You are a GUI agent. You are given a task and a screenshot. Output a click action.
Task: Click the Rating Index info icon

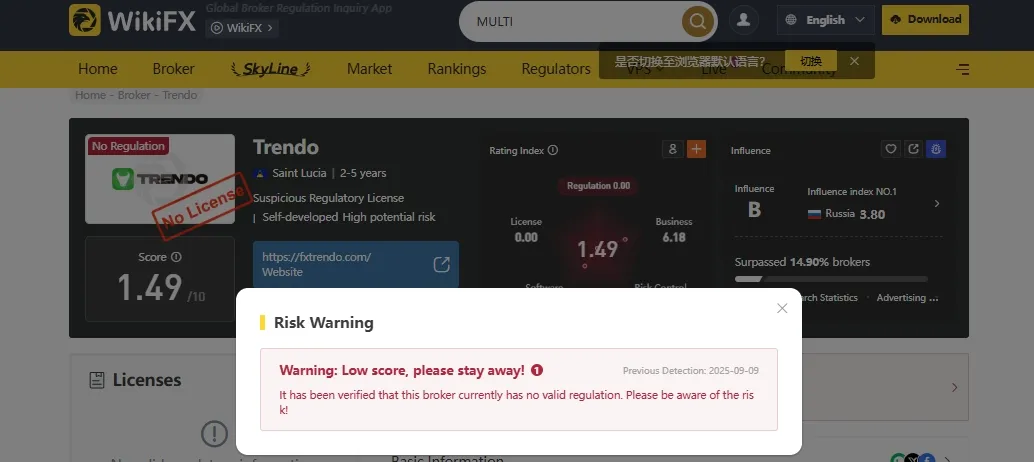coord(553,150)
